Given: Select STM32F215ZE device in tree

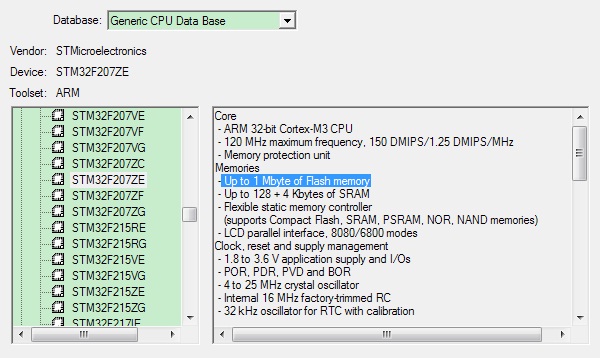Looking at the screenshot, I should 108,292.
